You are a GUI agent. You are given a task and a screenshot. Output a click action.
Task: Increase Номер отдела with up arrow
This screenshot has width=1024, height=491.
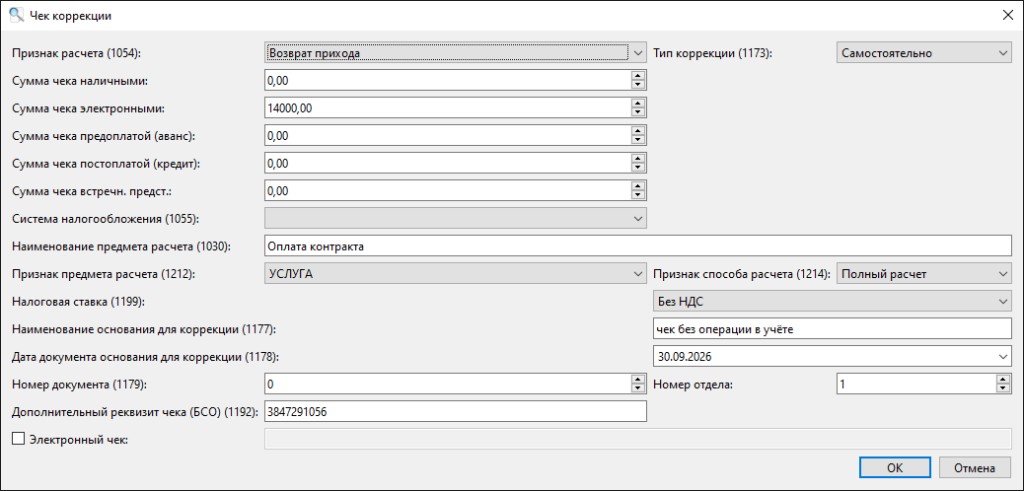[1004, 379]
